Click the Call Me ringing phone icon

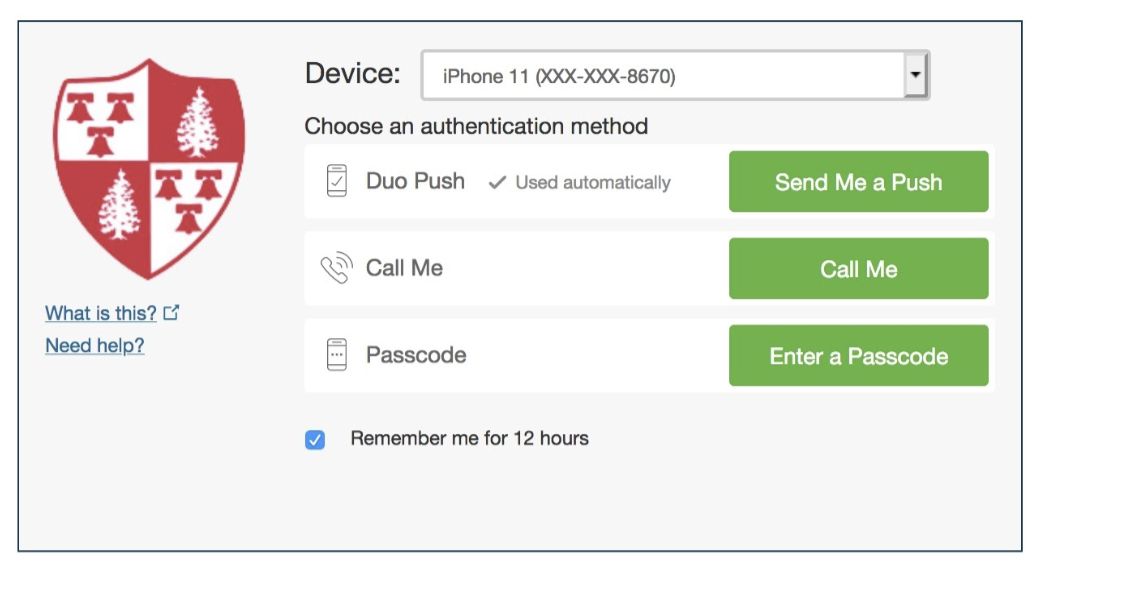[x=336, y=269]
